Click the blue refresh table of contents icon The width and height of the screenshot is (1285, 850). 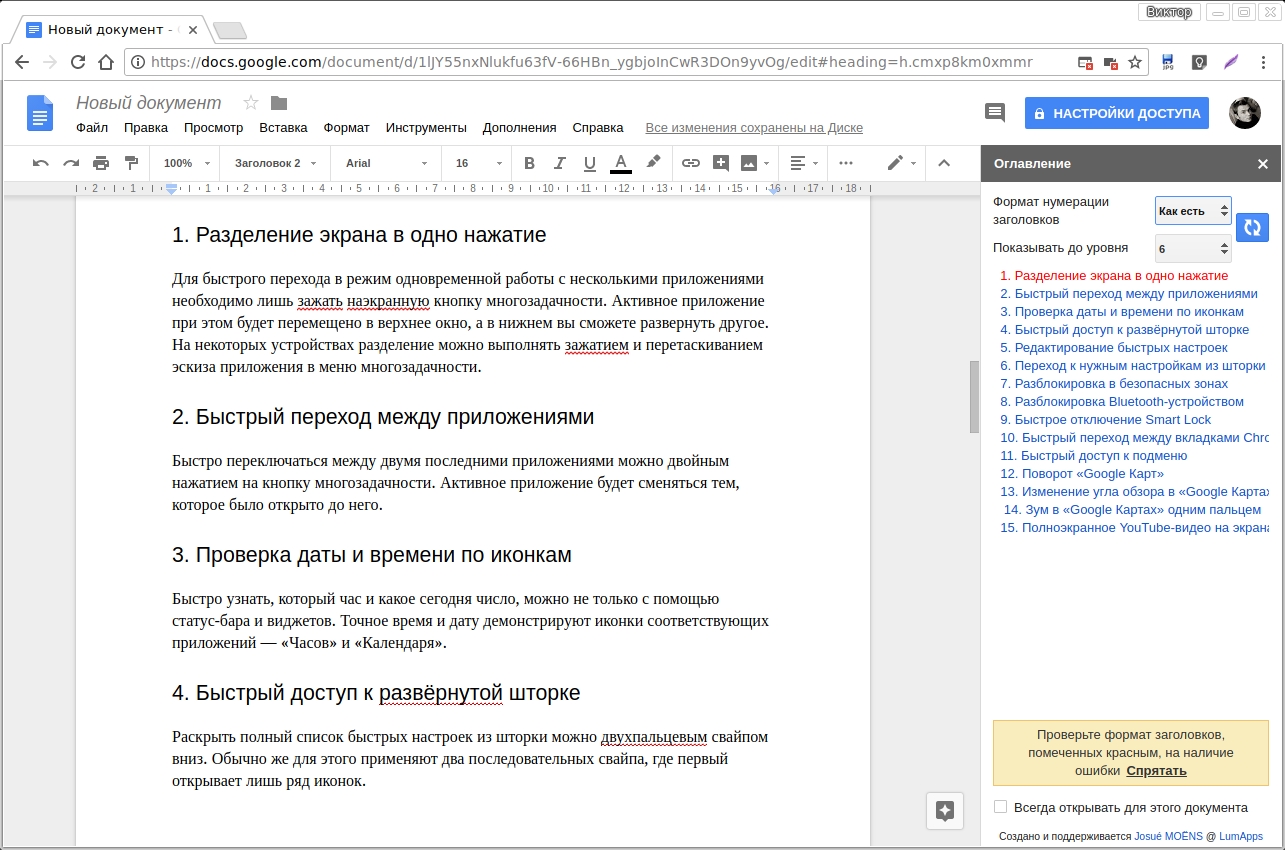click(x=1252, y=227)
